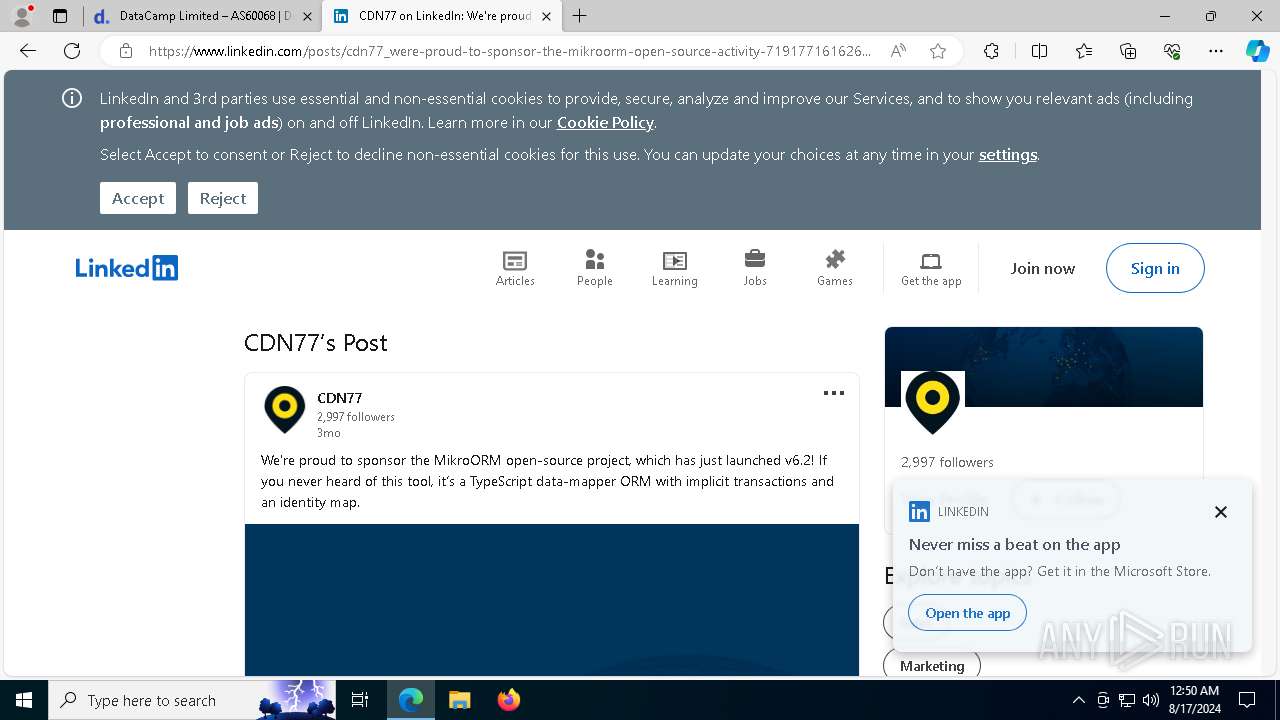Click the LinkedIn logo

[127, 268]
